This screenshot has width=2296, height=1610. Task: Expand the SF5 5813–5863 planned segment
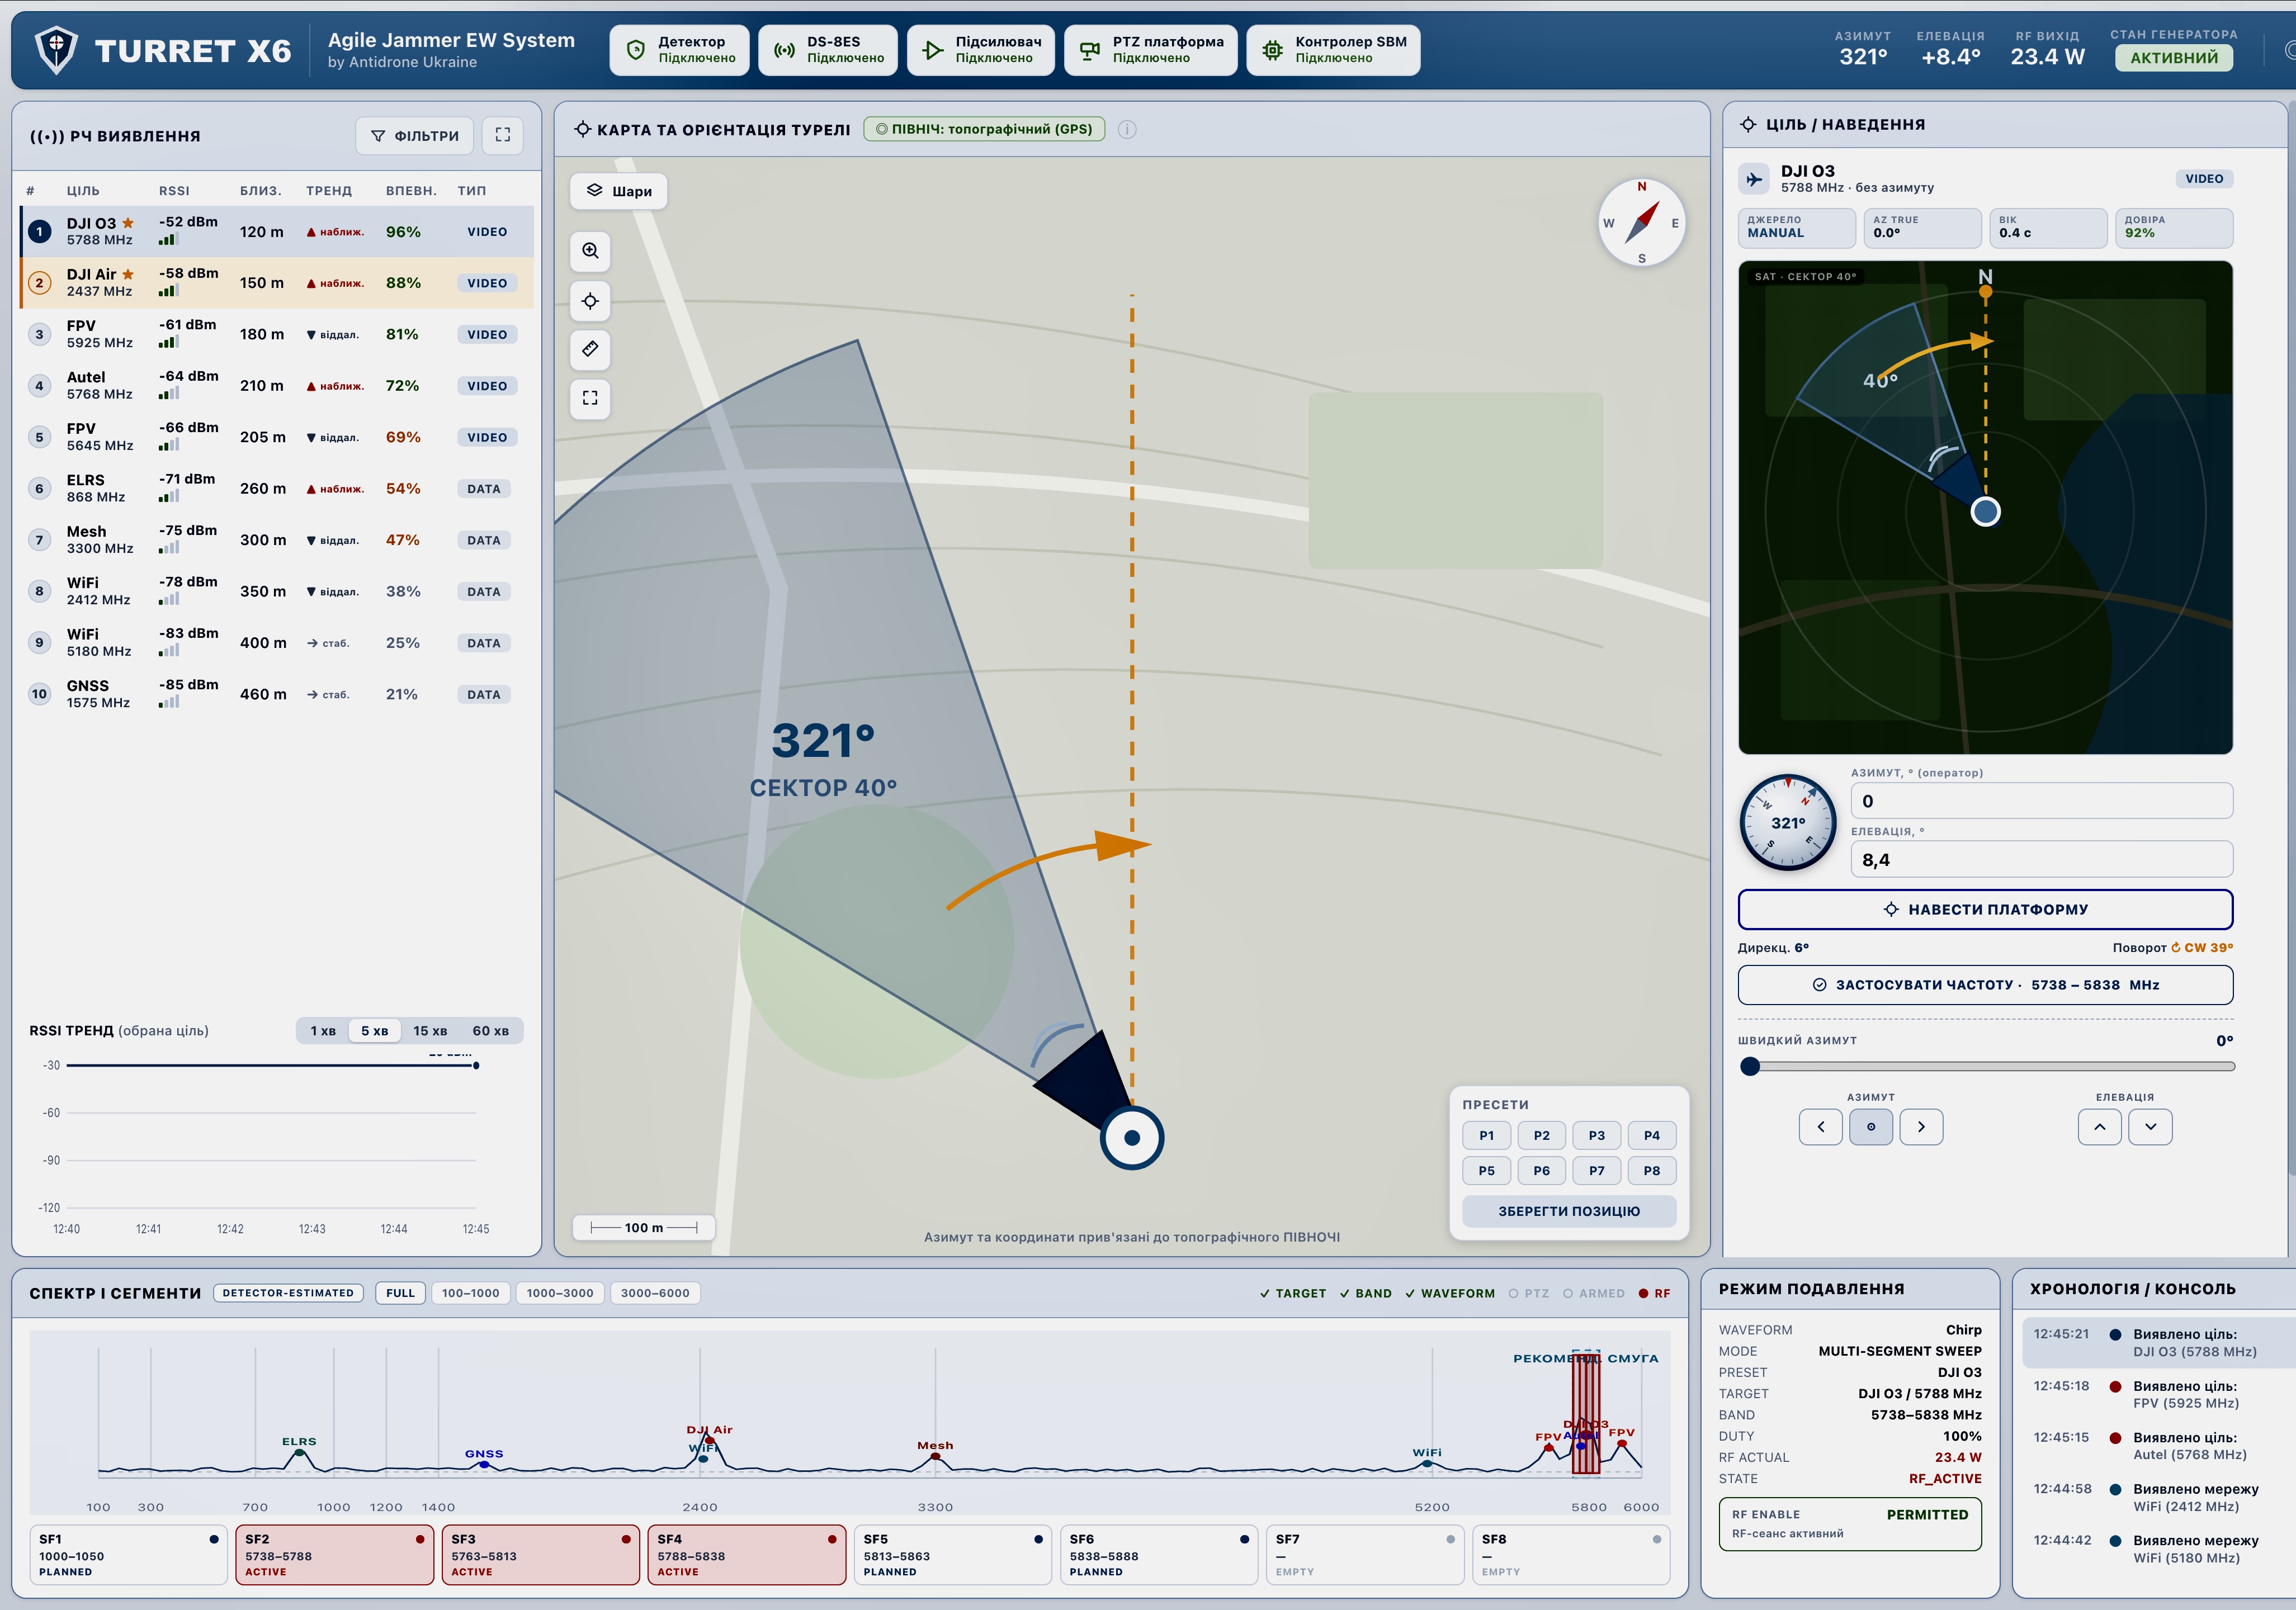coord(952,1554)
